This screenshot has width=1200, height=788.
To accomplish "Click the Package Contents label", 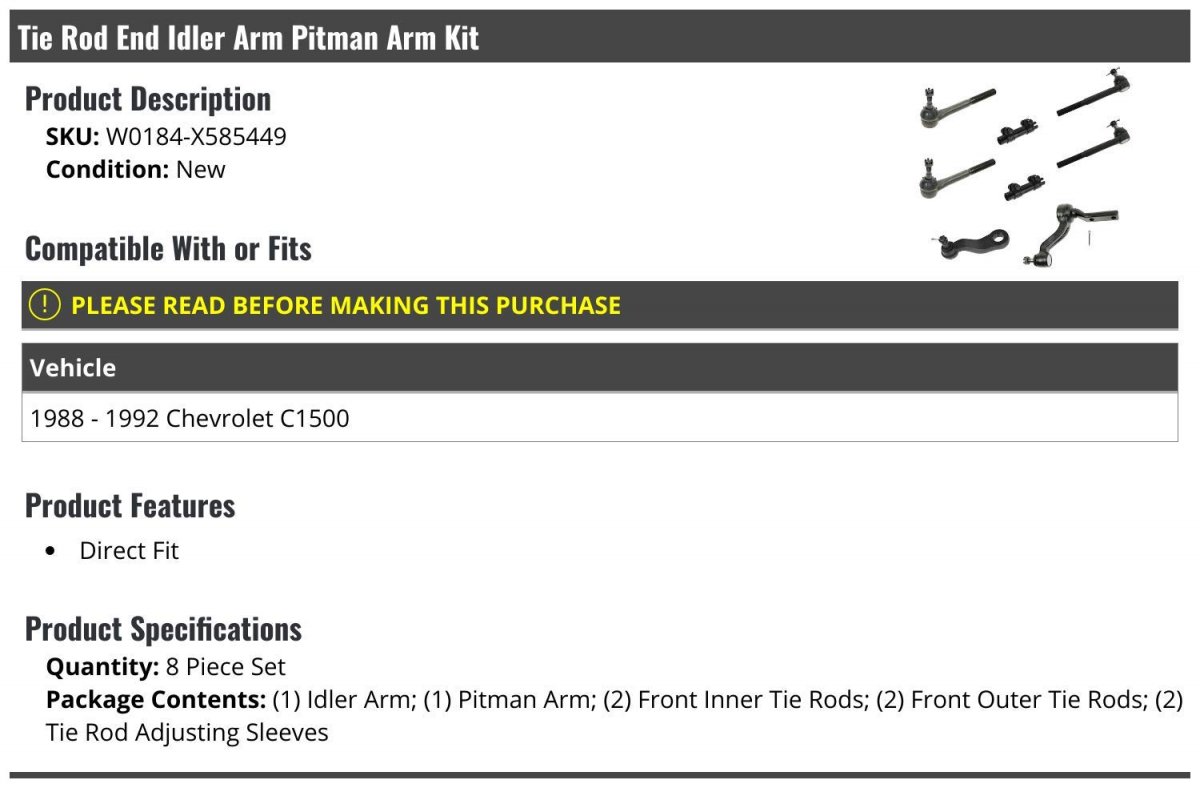I will (156, 699).
